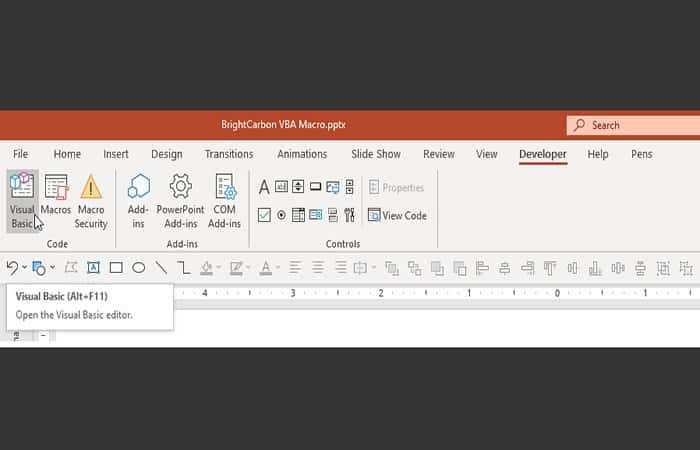This screenshot has height=450, width=700.
Task: Switch to the Animations tab
Action: 302,154
